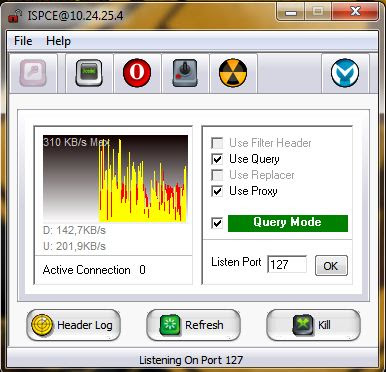Minimize the ISPCE window

point(291,12)
